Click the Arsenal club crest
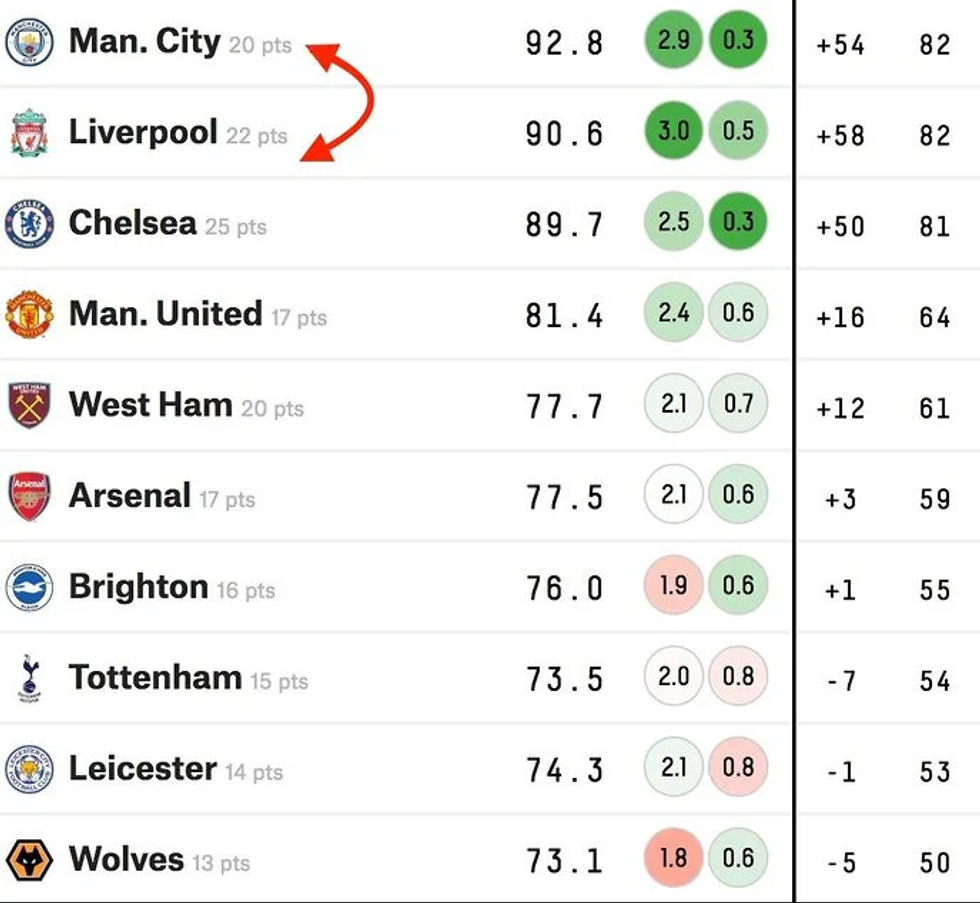The height and width of the screenshot is (903, 980). point(29,497)
